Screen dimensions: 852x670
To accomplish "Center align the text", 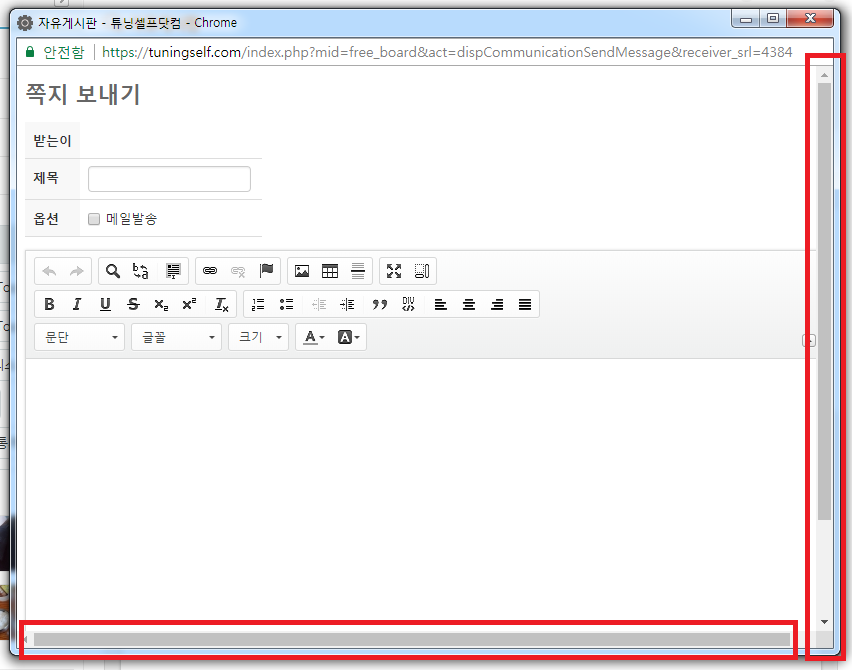I will pyautogui.click(x=469, y=305).
